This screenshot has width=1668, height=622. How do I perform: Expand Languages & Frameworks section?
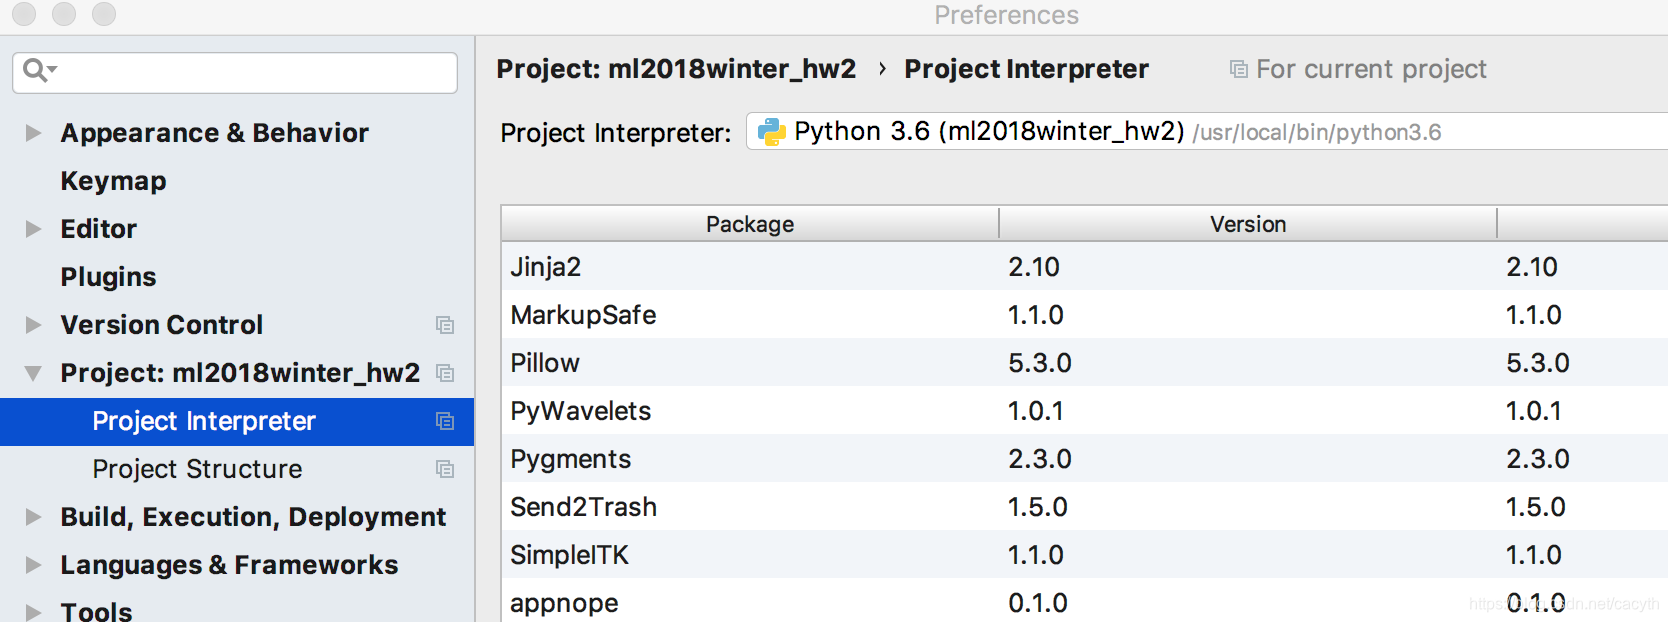33,565
